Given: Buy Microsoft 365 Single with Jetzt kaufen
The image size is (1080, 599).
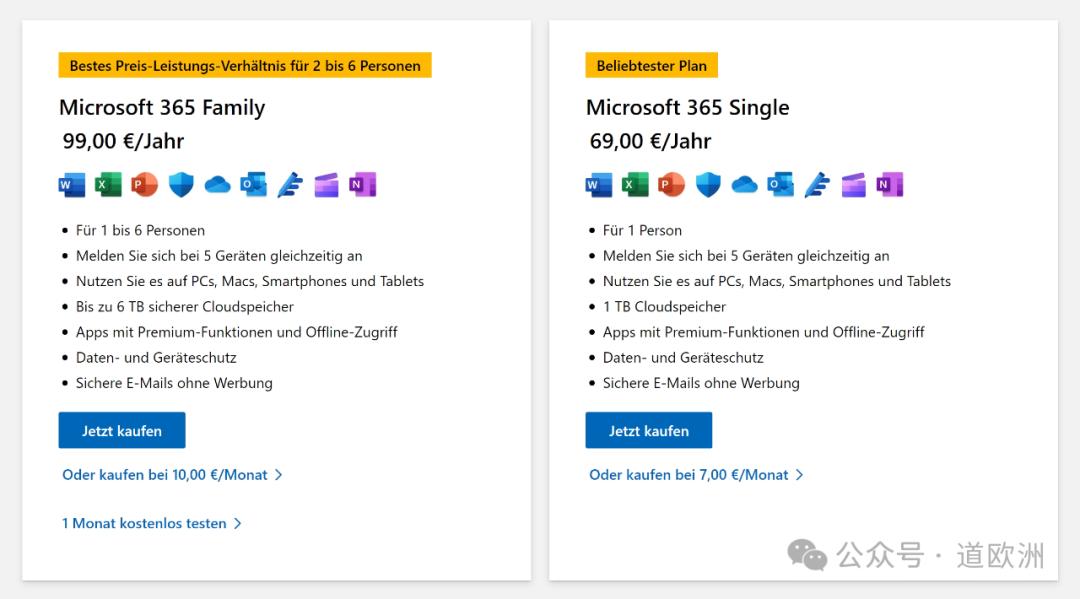Looking at the screenshot, I should click(649, 430).
